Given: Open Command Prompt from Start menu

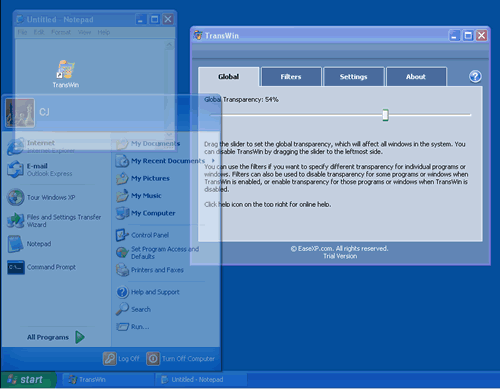Looking at the screenshot, I should 42,267.
